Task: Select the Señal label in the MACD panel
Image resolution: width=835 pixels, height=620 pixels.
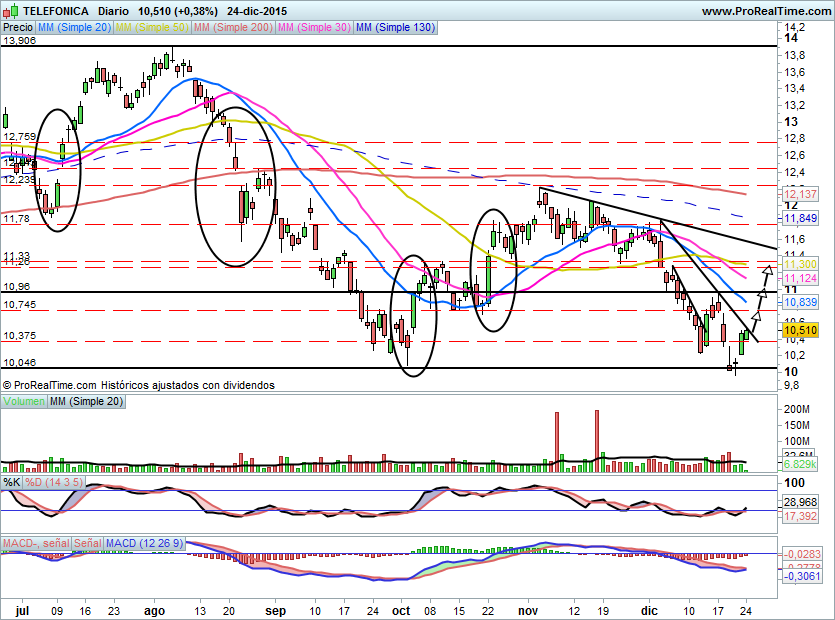Action: (87, 543)
